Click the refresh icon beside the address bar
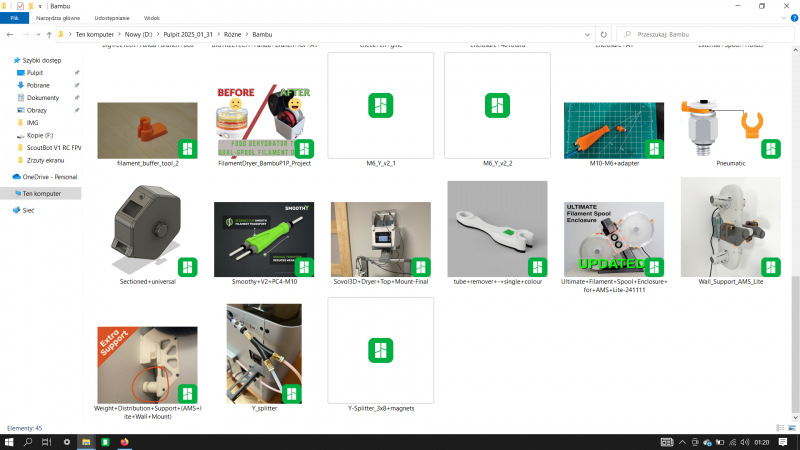Image resolution: width=800 pixels, height=450 pixels. [604, 35]
